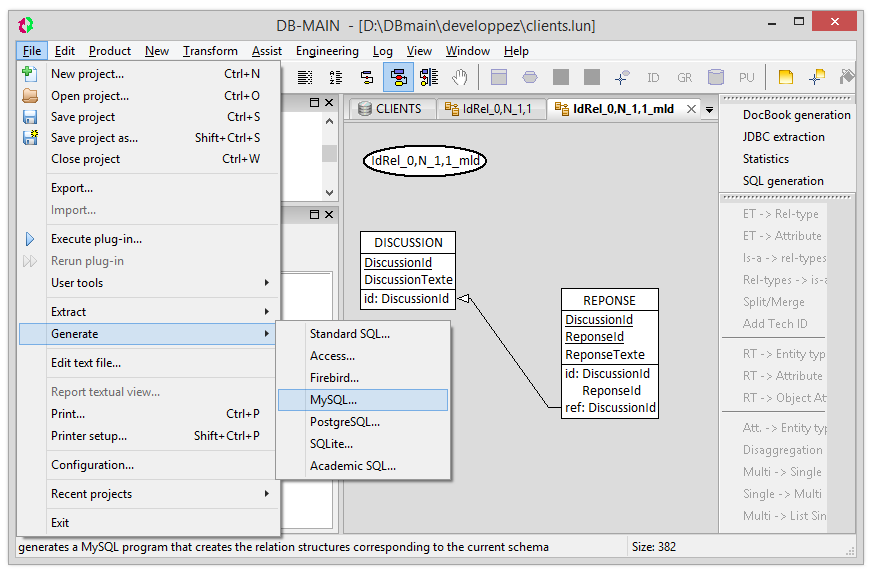The height and width of the screenshot is (578, 875).
Task: Click the CLIENTS tab database icon
Action: [365, 109]
